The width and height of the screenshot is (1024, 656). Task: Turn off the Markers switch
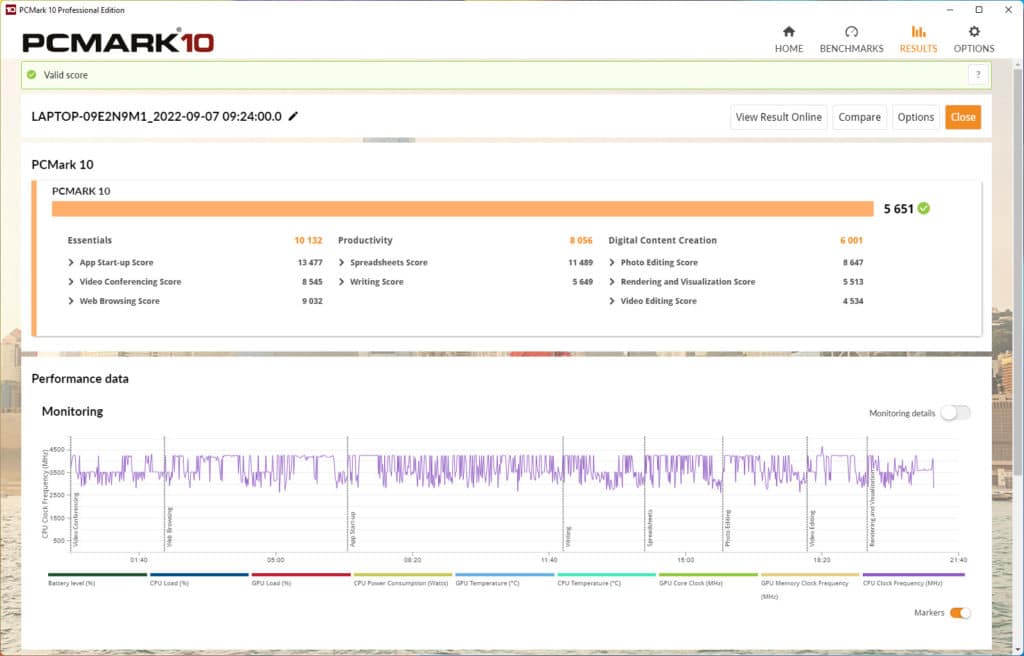point(960,613)
